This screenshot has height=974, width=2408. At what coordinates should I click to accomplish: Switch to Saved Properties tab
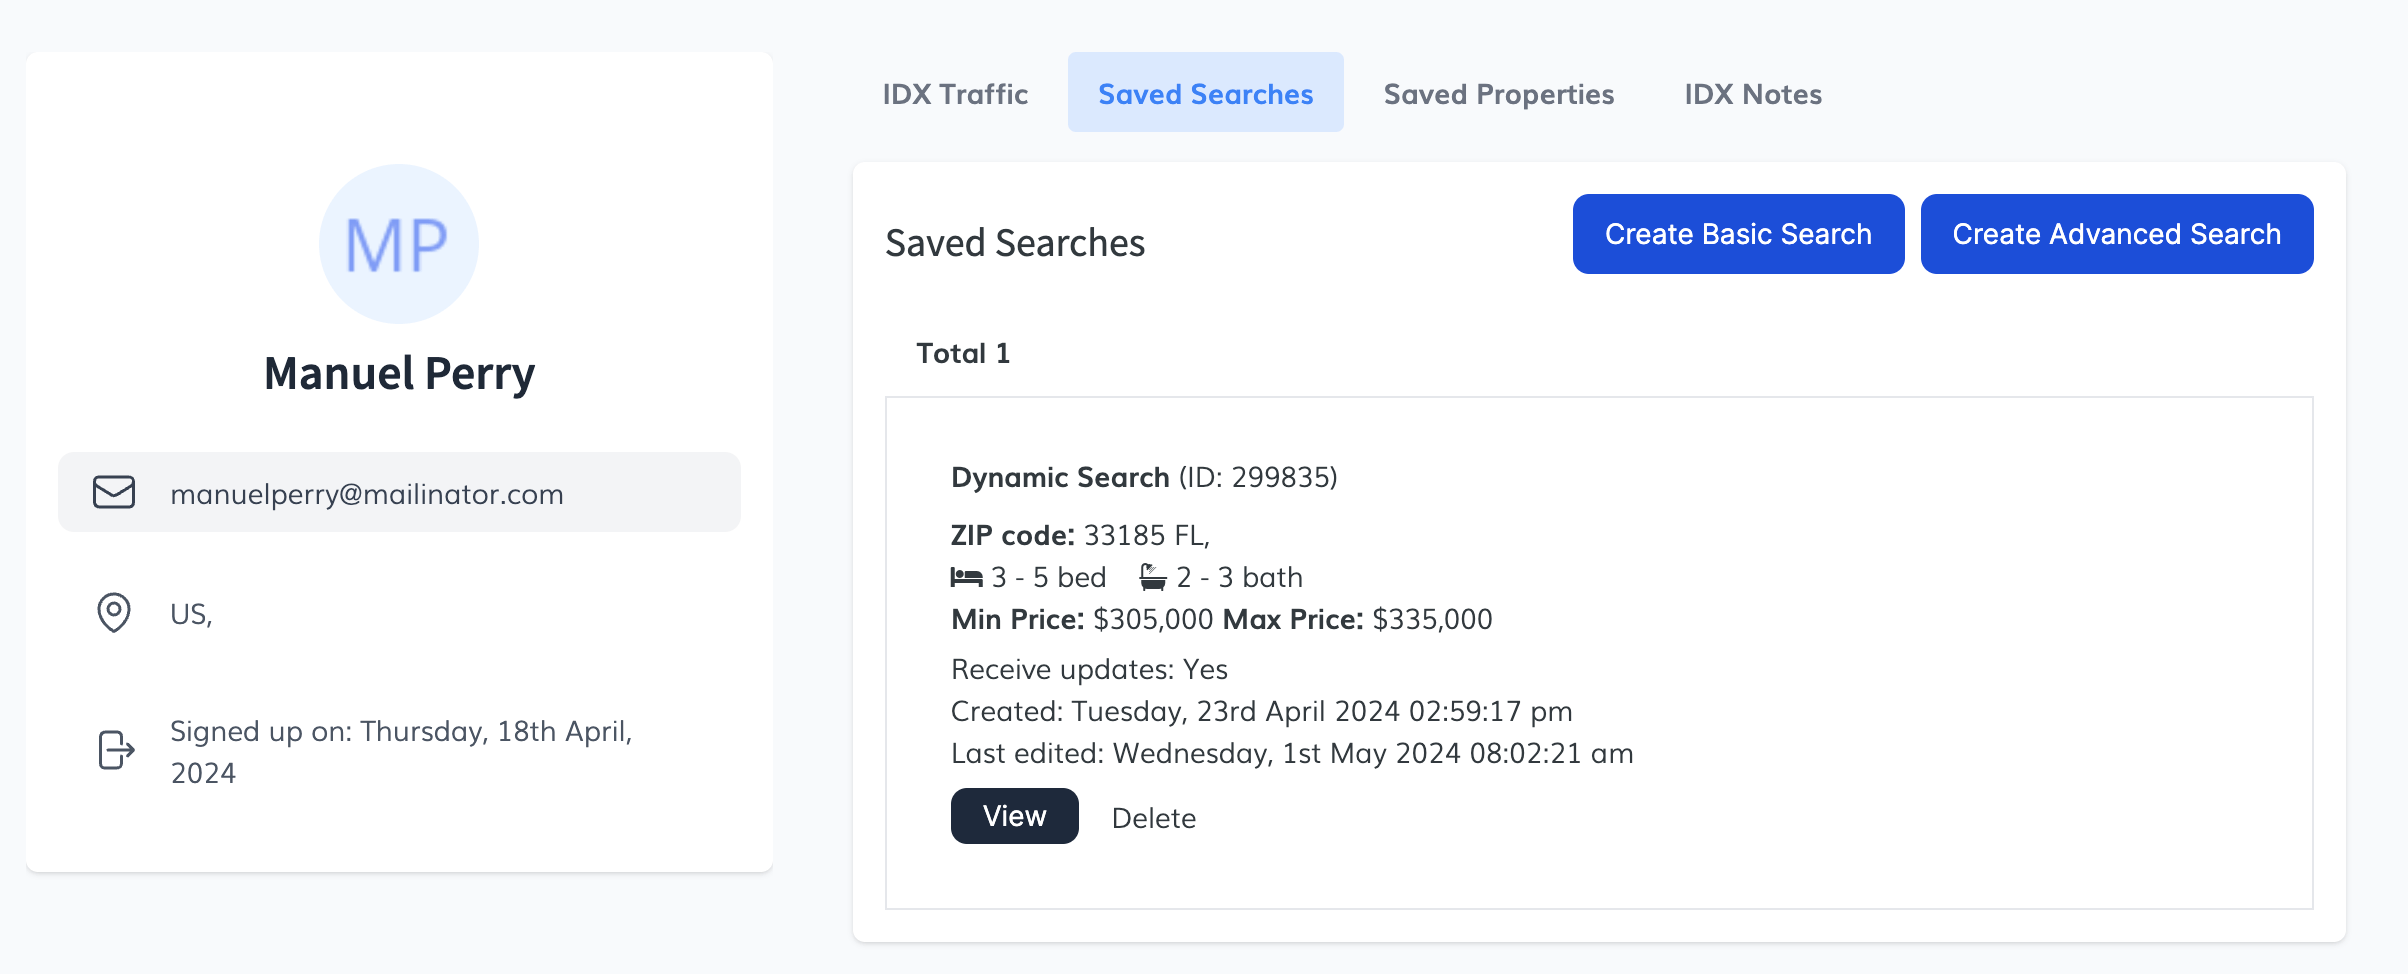click(1498, 93)
